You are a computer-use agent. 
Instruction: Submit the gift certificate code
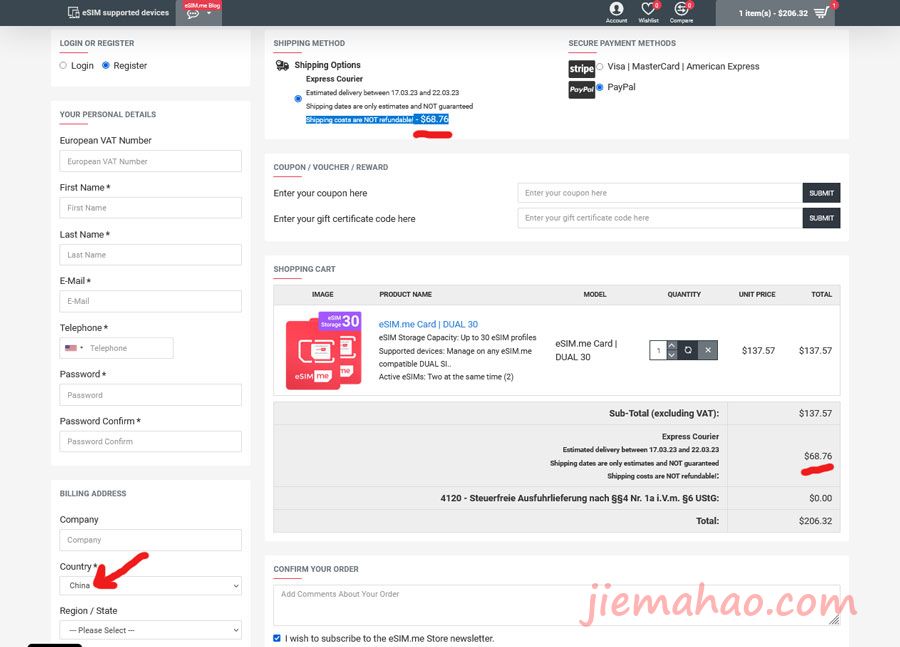coord(821,218)
